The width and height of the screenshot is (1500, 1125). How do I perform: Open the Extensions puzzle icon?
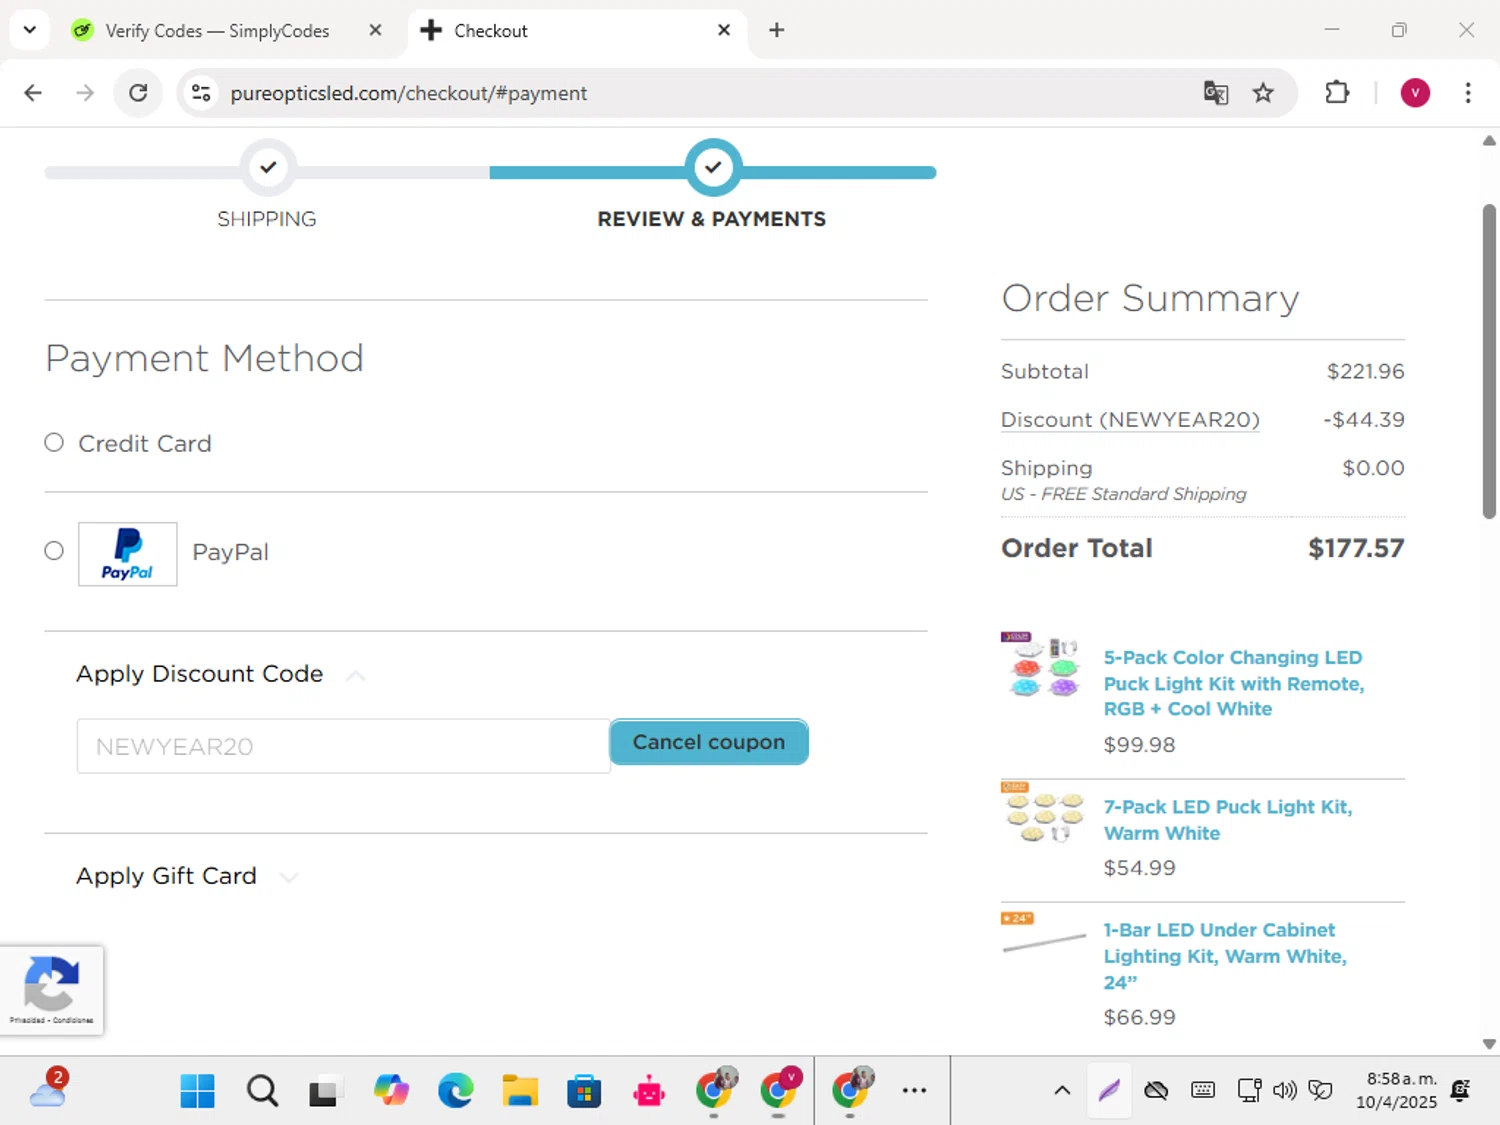point(1337,93)
